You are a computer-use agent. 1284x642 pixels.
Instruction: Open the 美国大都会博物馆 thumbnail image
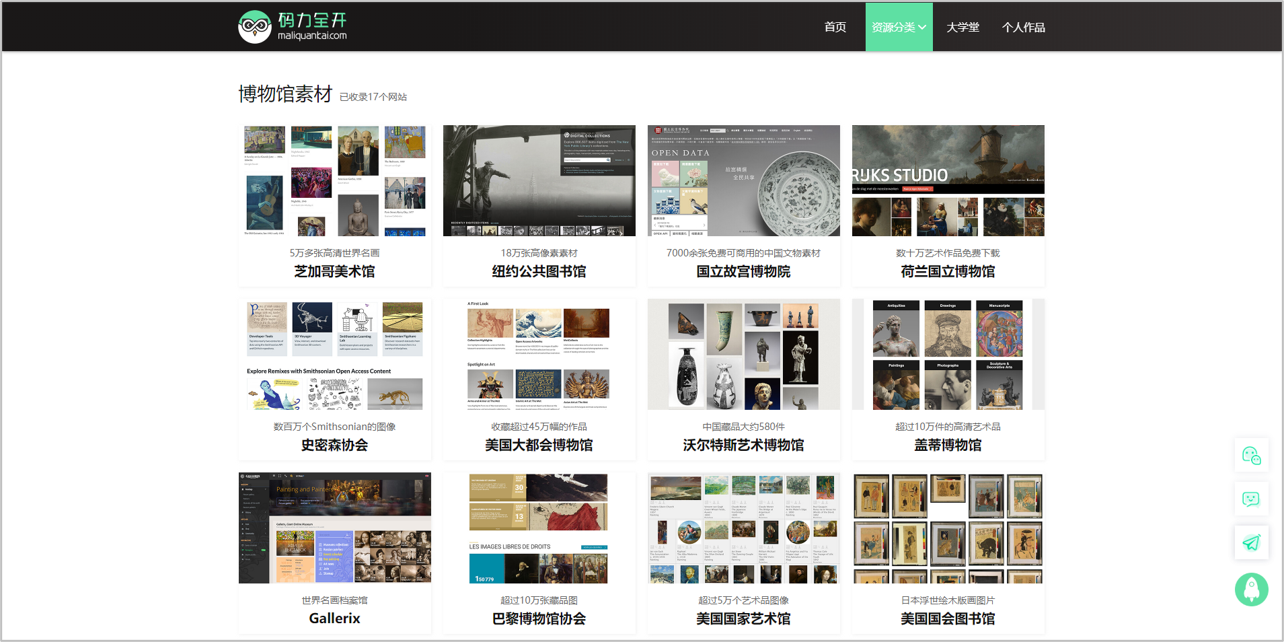pos(539,354)
